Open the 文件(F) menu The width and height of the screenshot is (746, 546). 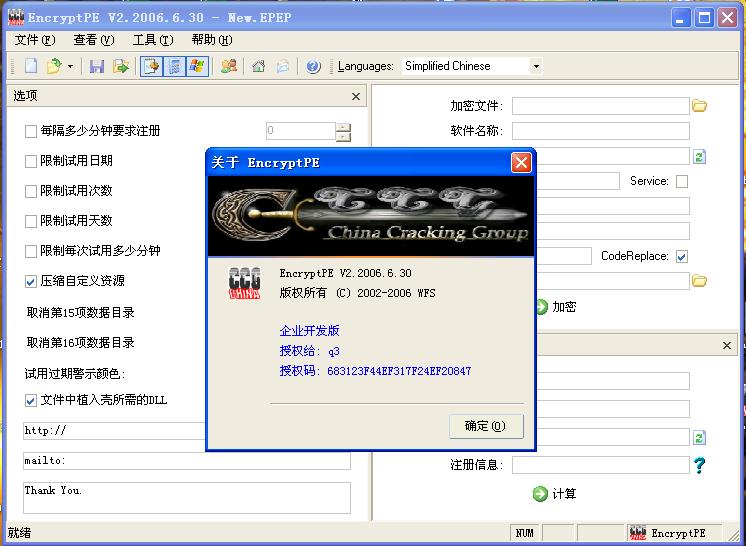tap(35, 40)
